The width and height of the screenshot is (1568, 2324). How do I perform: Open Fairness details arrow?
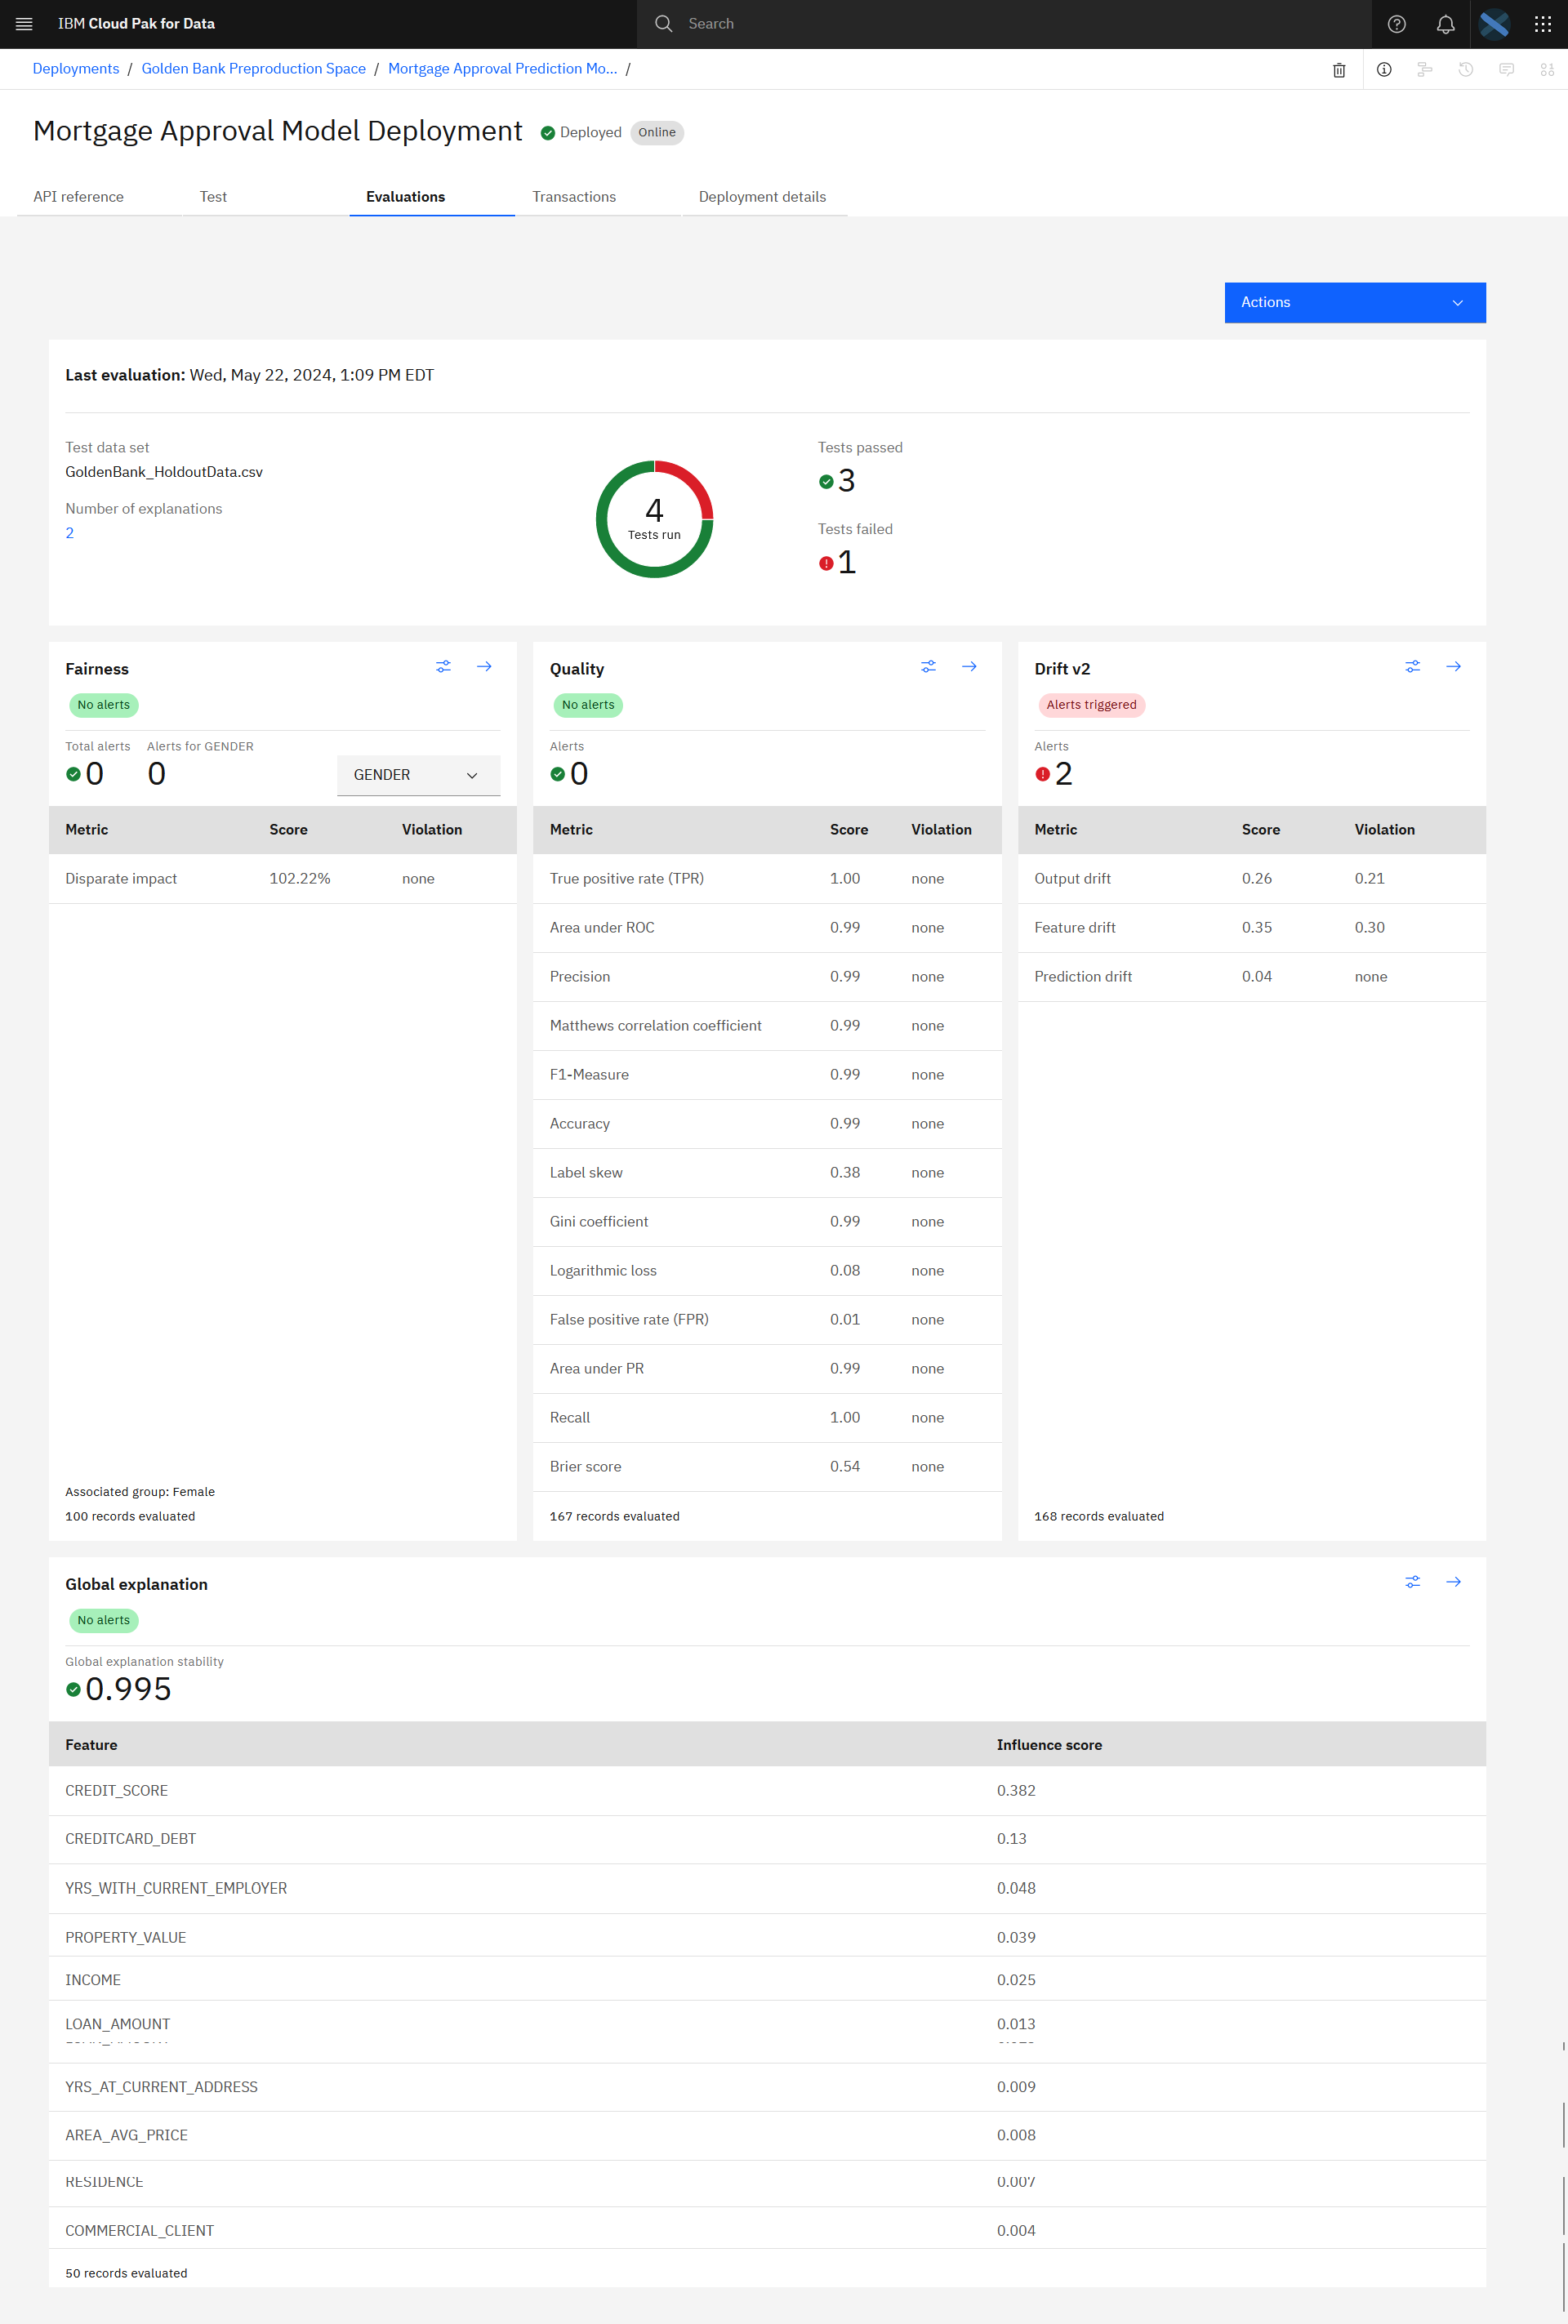pyautogui.click(x=484, y=666)
